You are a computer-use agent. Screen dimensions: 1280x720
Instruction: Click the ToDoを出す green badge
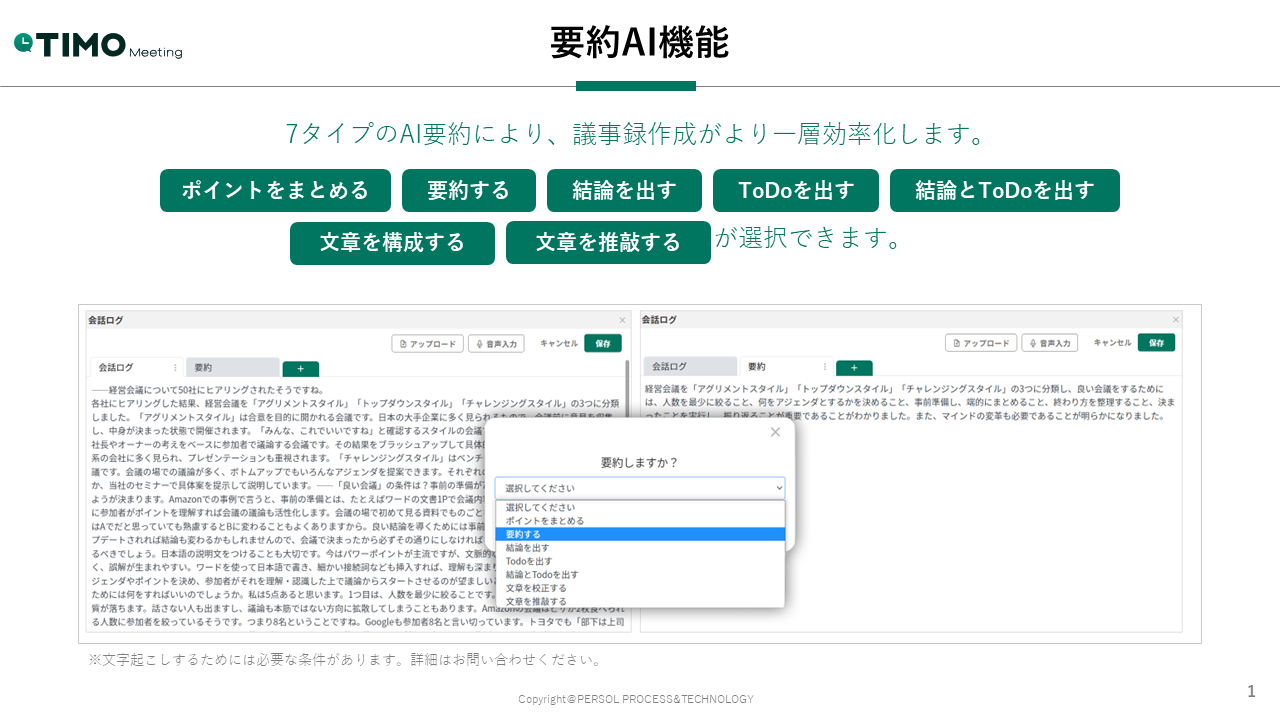(x=796, y=190)
